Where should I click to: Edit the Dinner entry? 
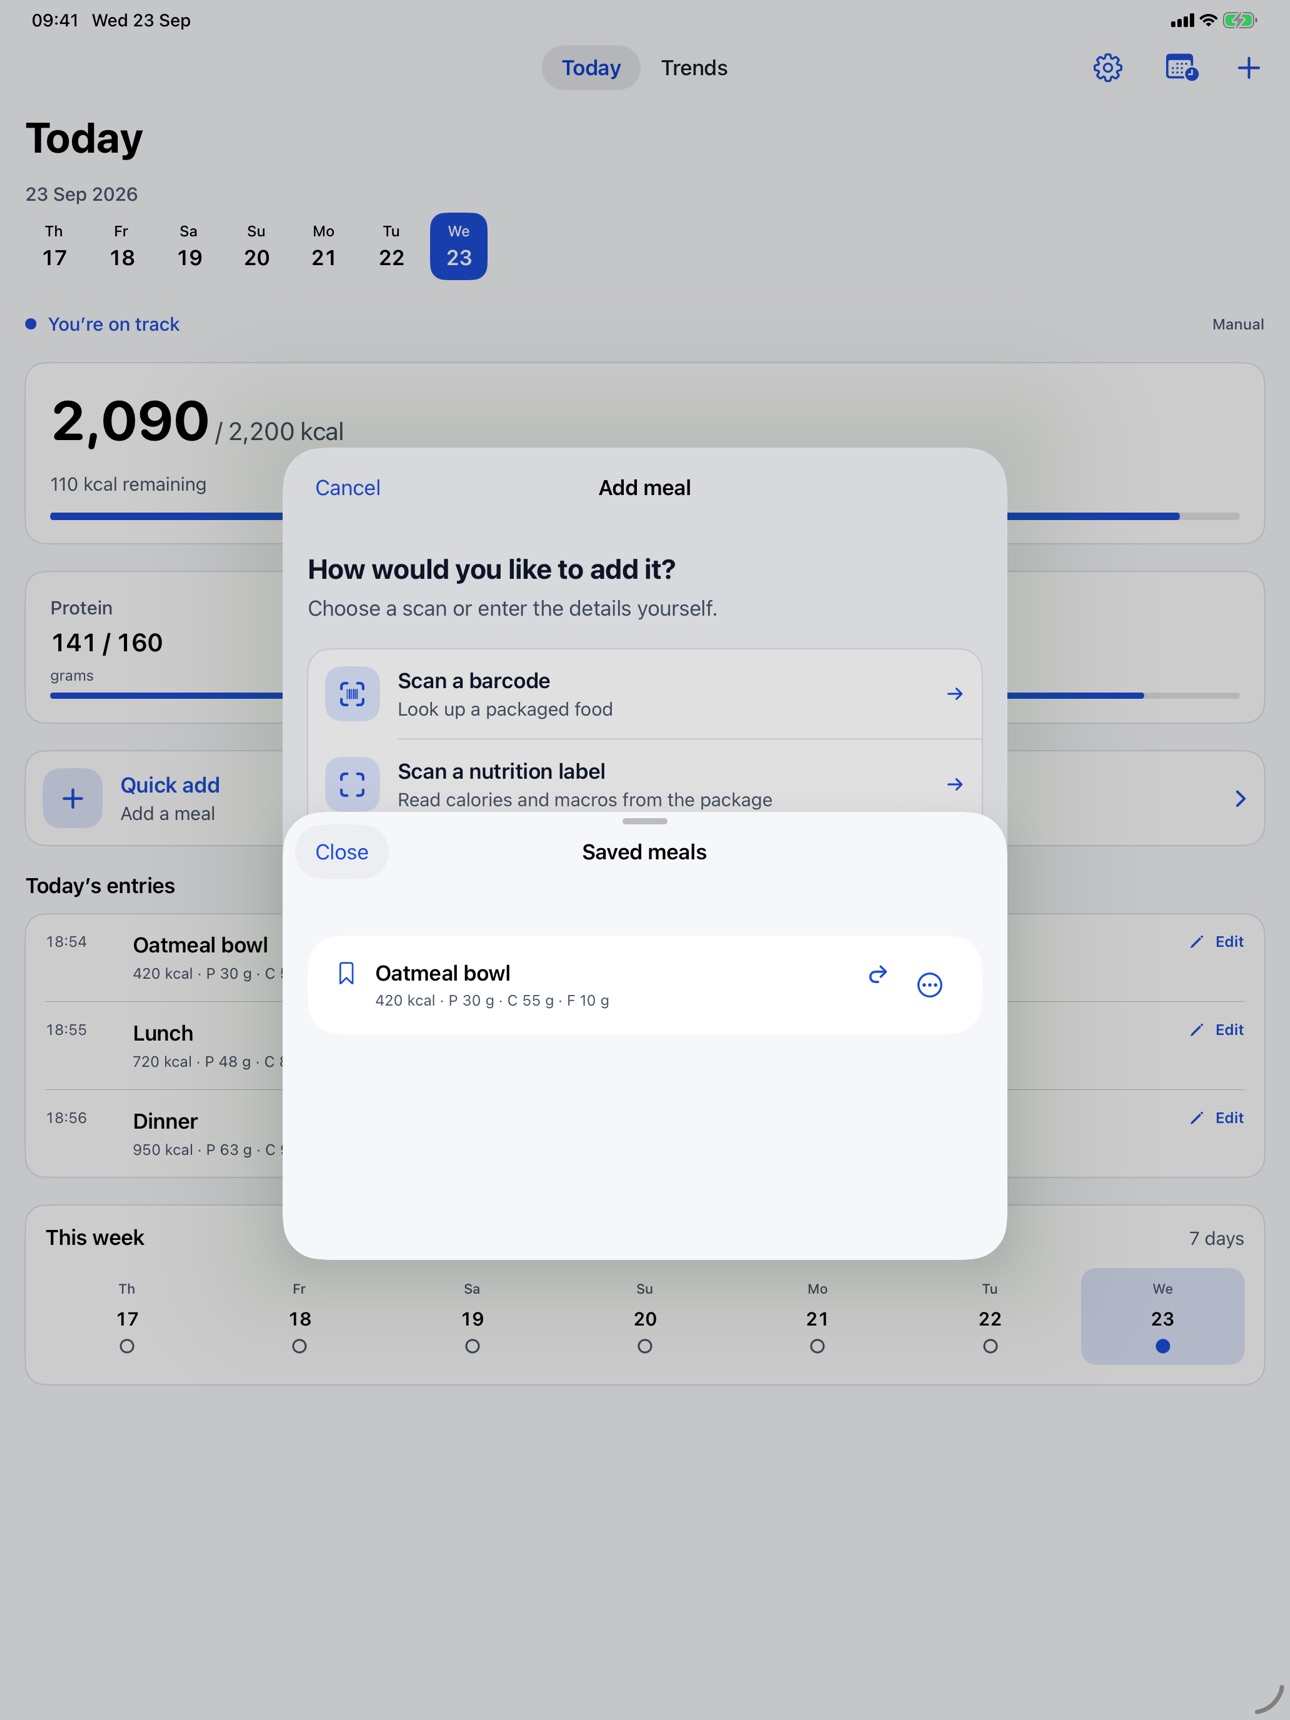(1216, 1118)
